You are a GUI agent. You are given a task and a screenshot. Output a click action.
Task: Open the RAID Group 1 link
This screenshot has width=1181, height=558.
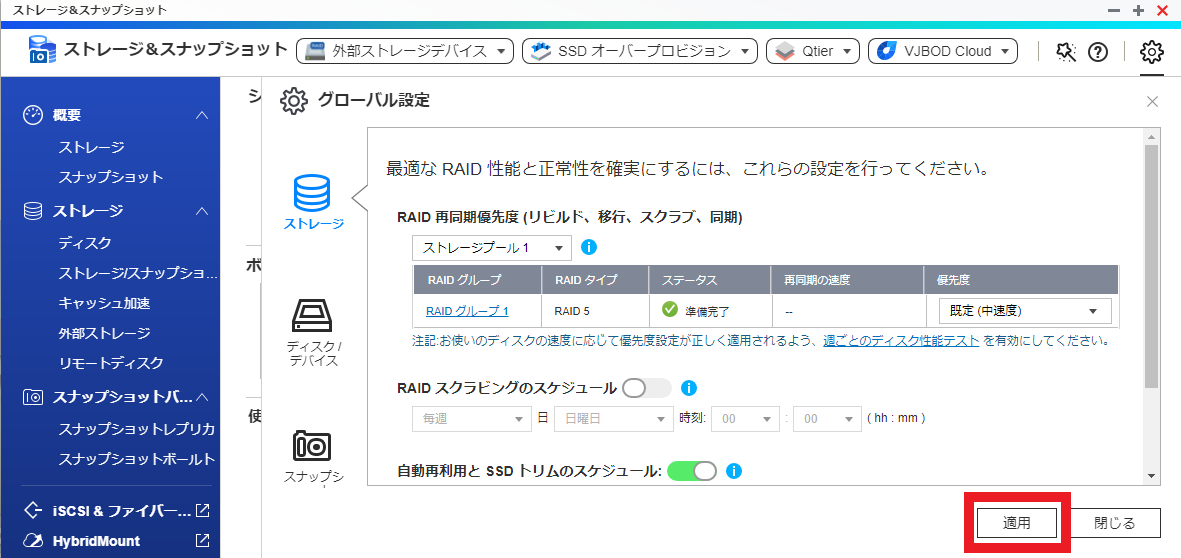(467, 311)
